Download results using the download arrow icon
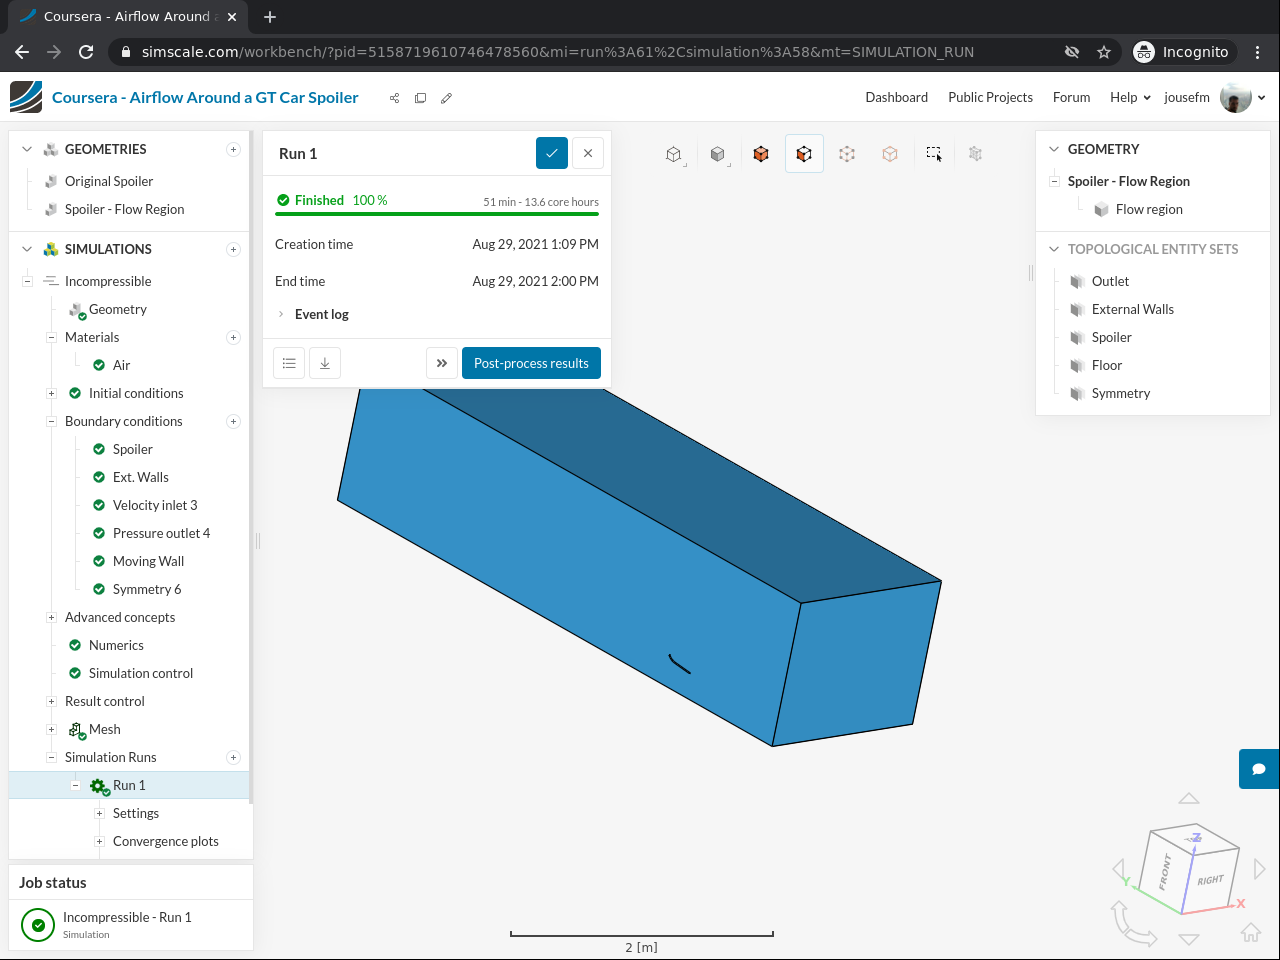Image resolution: width=1280 pixels, height=960 pixels. (325, 363)
